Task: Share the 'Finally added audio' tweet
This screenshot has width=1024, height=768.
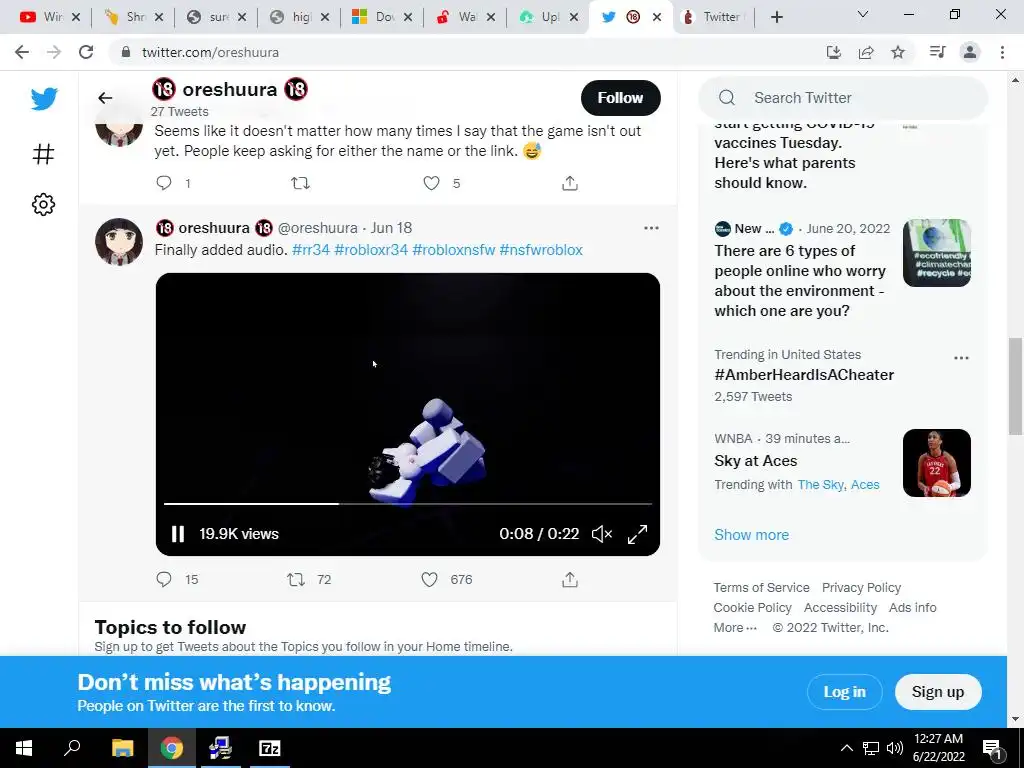Action: (x=569, y=579)
